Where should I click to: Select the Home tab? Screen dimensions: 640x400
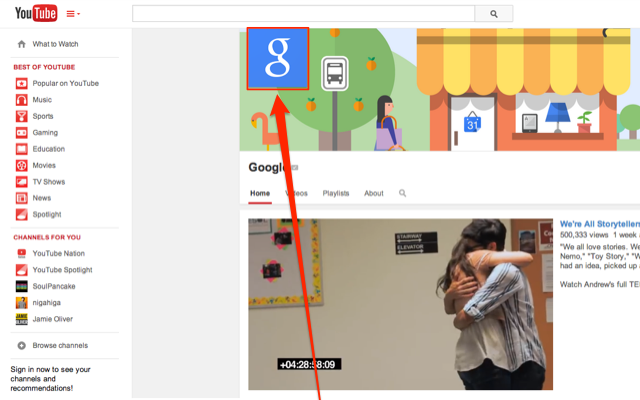coord(260,193)
